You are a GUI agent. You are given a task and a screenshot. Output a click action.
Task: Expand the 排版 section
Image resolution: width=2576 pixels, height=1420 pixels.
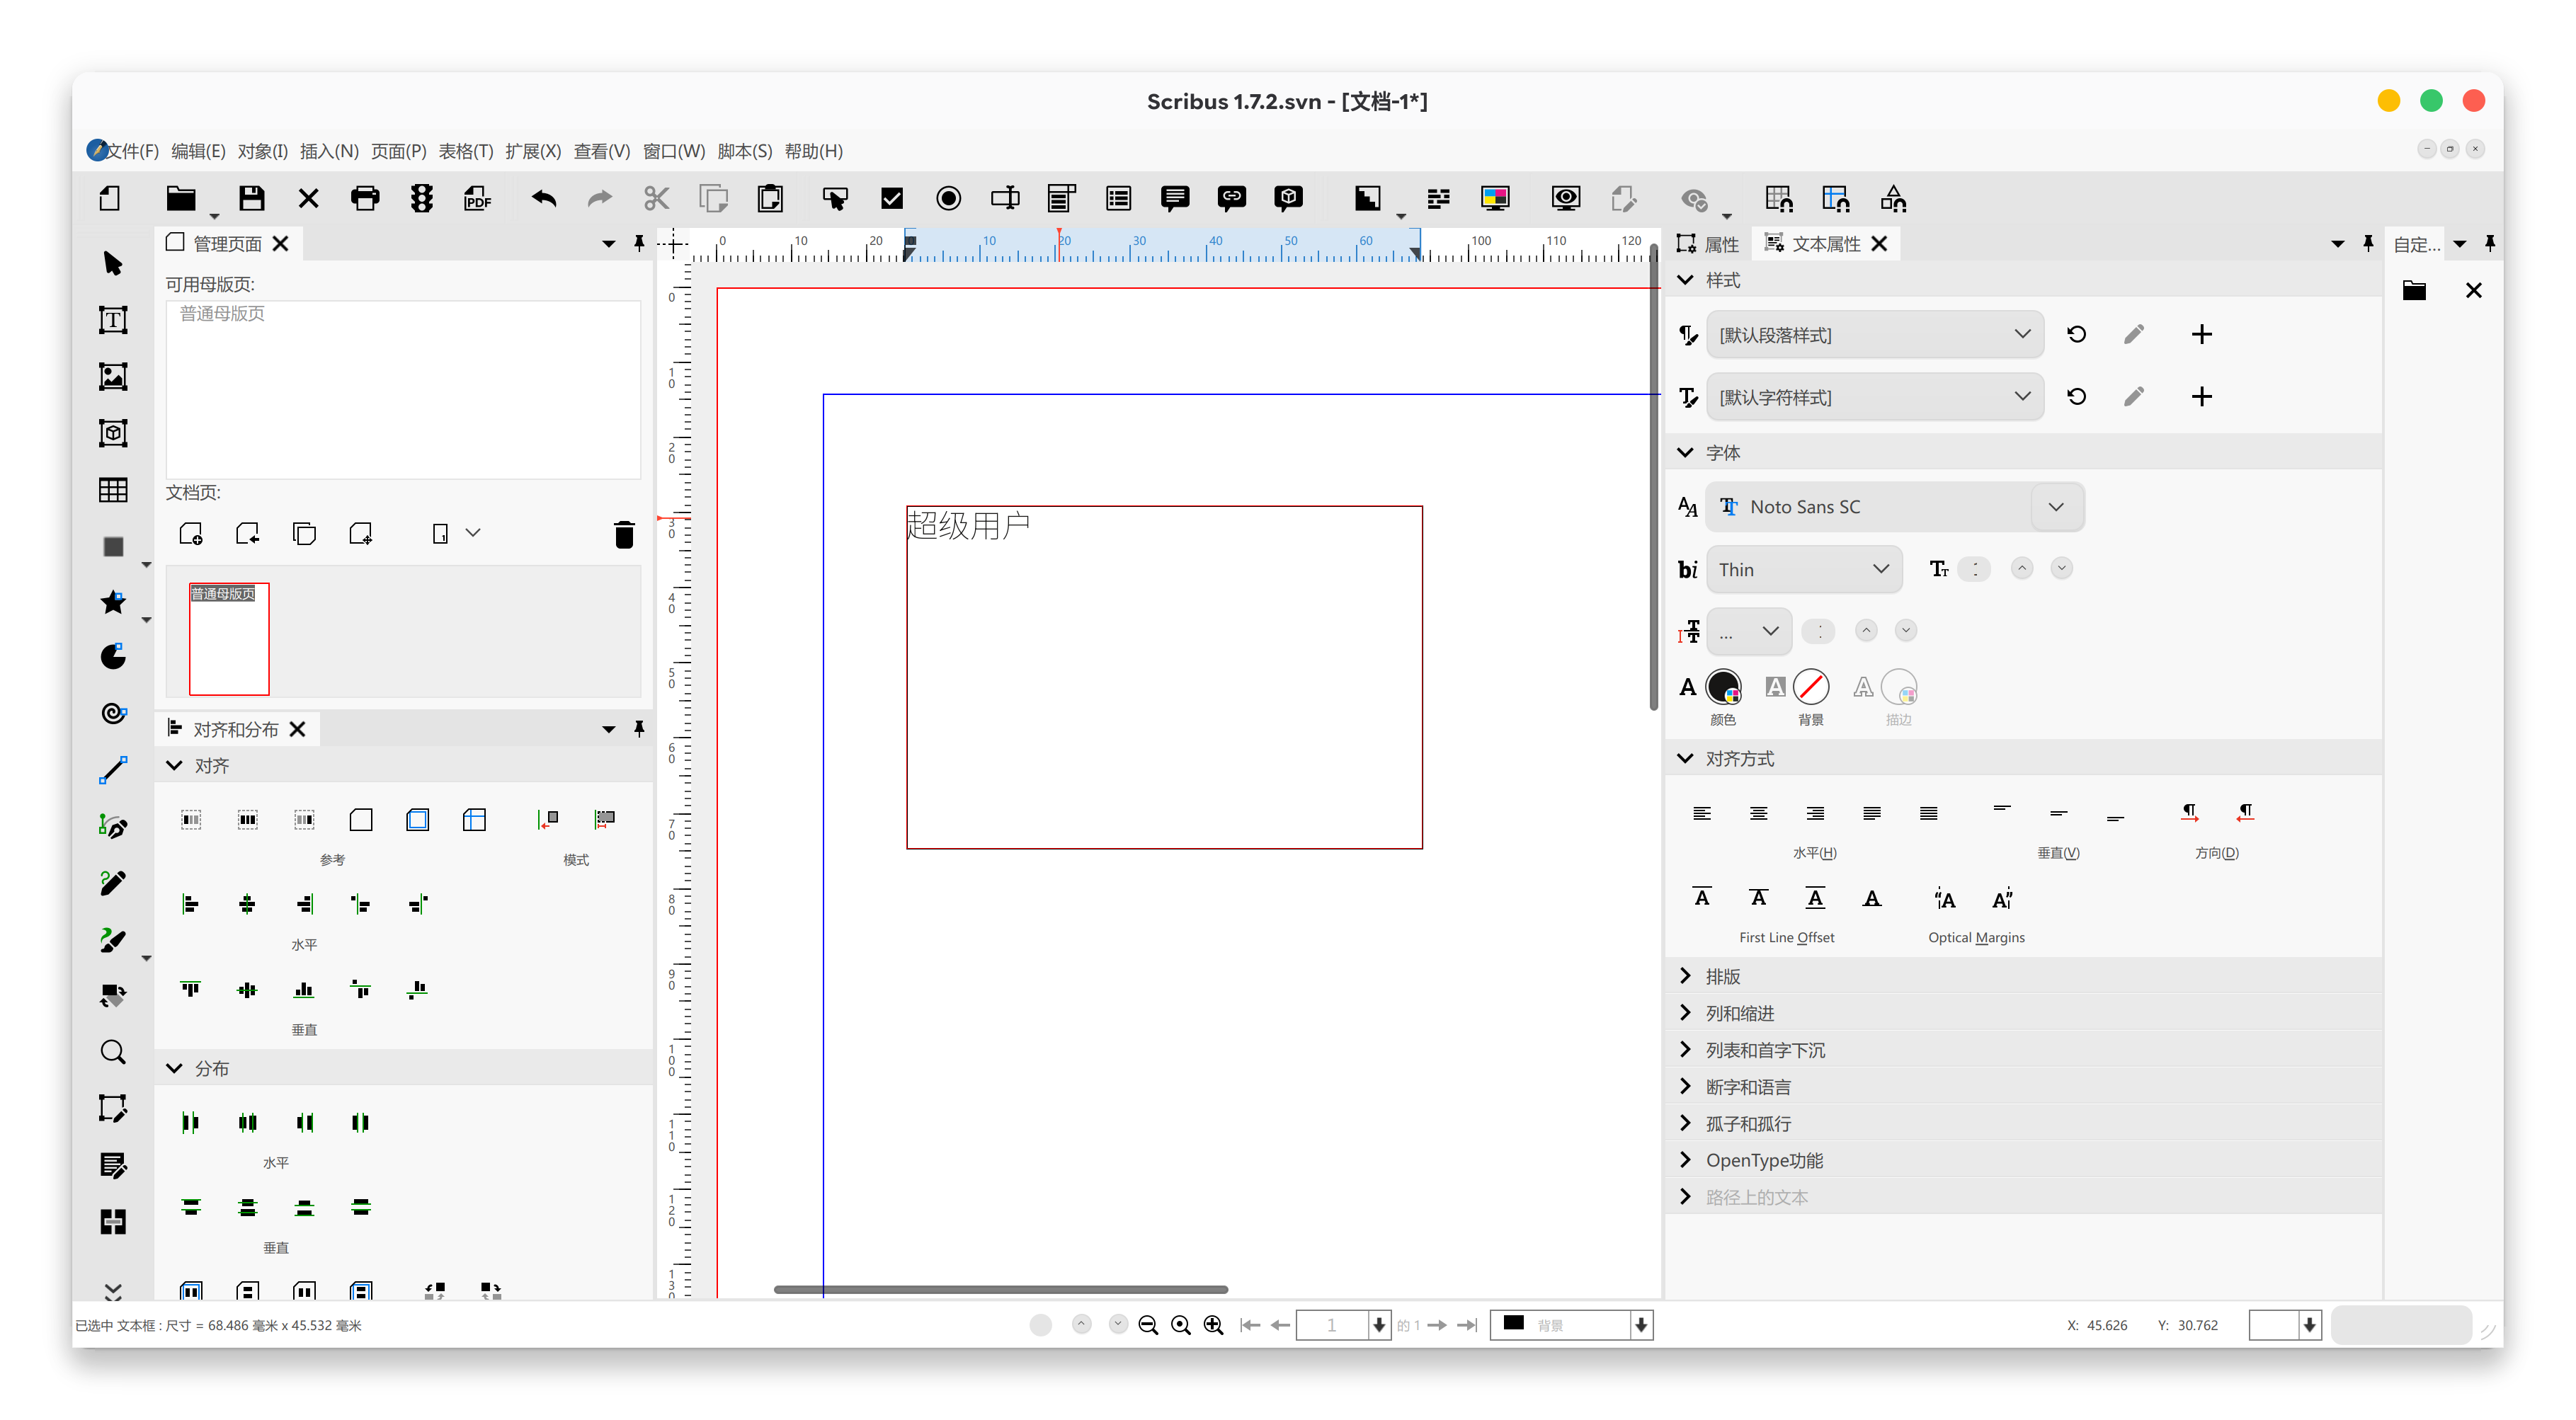(x=1723, y=976)
